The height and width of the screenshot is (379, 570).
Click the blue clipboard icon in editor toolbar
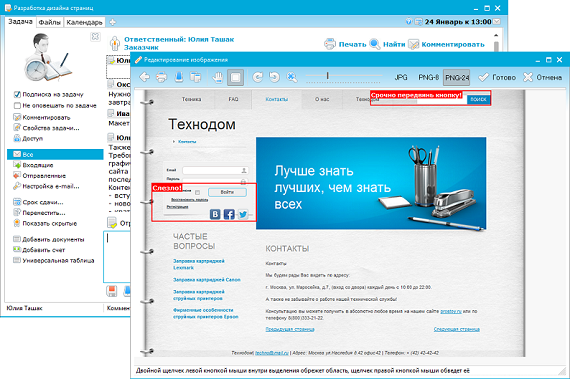pyautogui.click(x=179, y=77)
